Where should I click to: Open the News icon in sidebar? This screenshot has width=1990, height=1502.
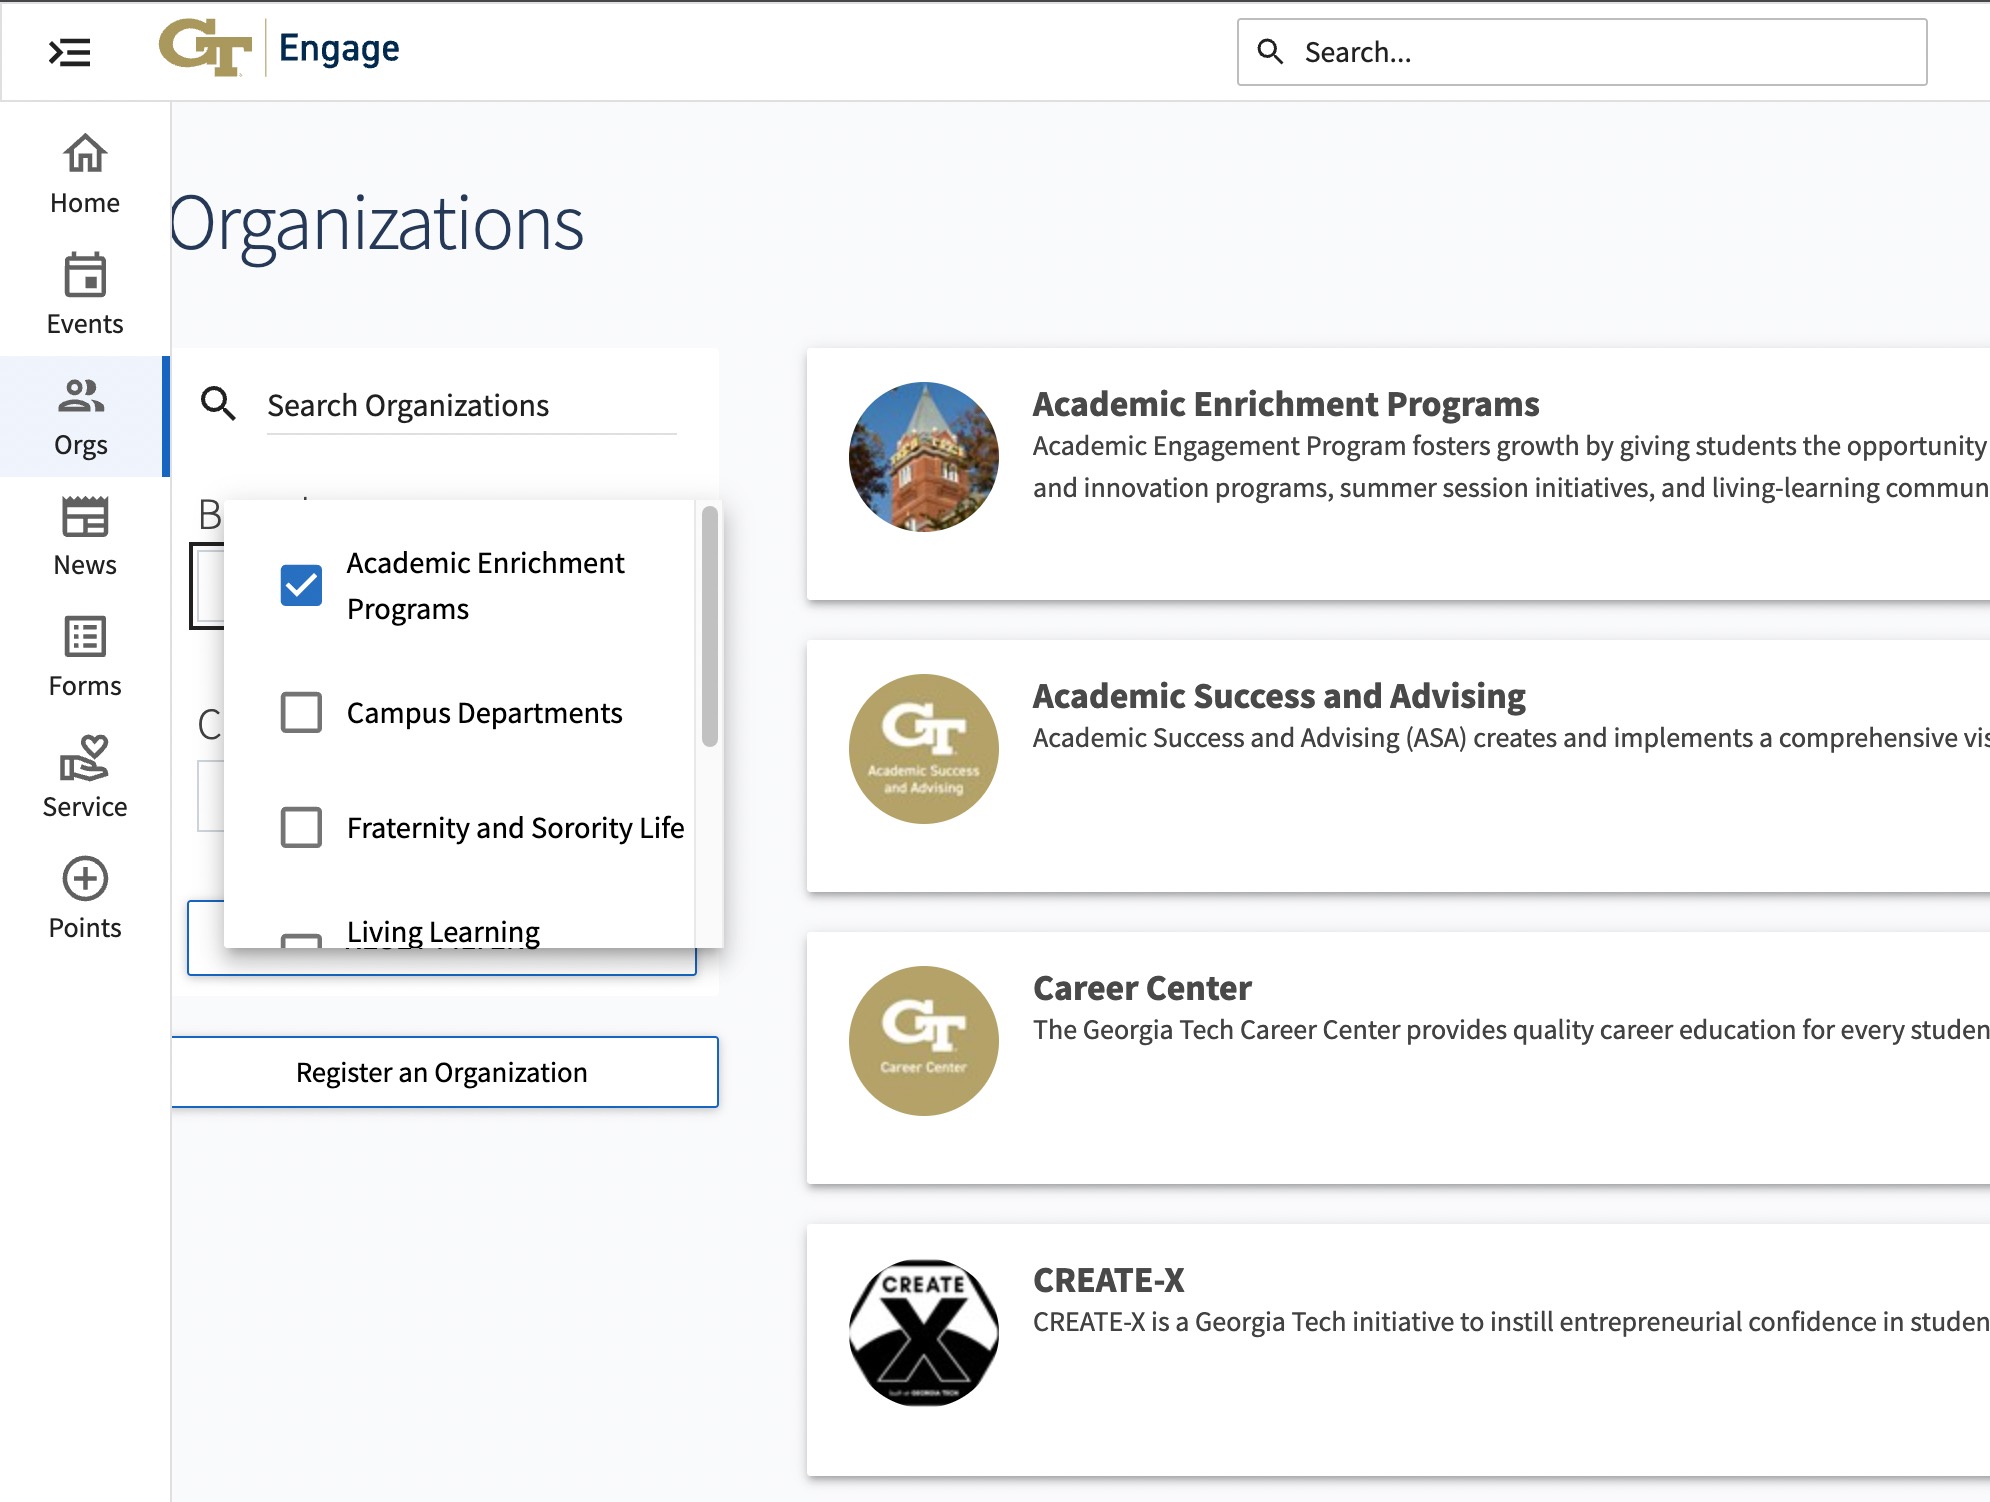[x=85, y=517]
